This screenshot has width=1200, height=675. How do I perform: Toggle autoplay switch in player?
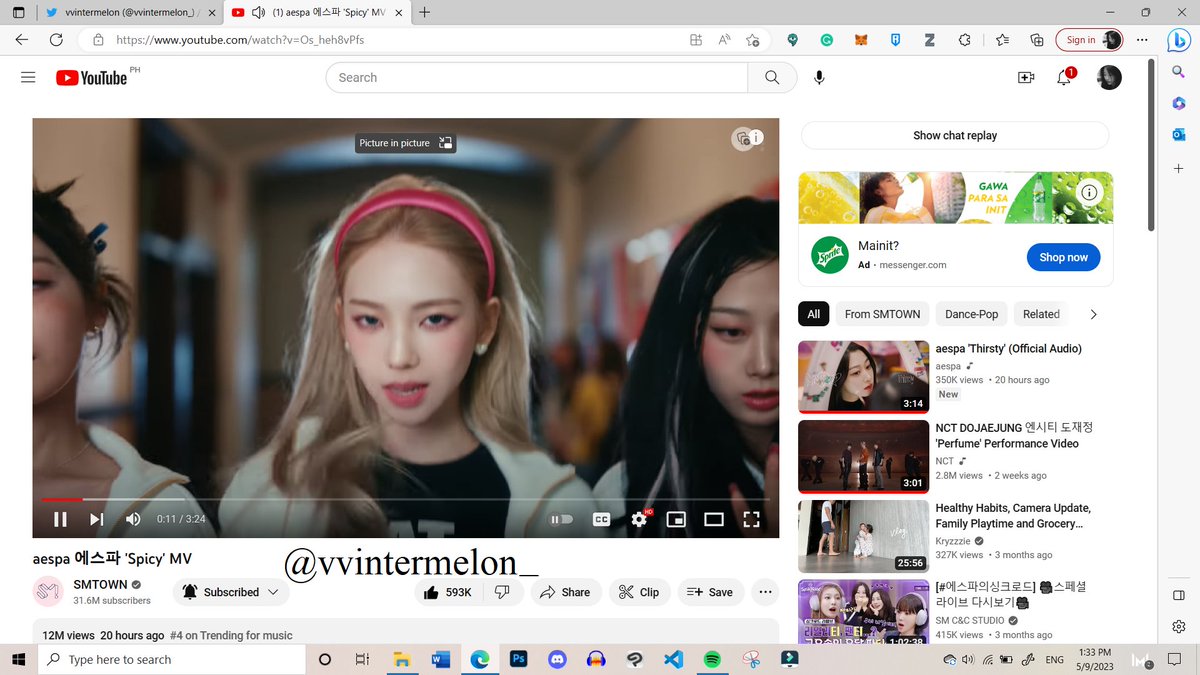(x=561, y=519)
